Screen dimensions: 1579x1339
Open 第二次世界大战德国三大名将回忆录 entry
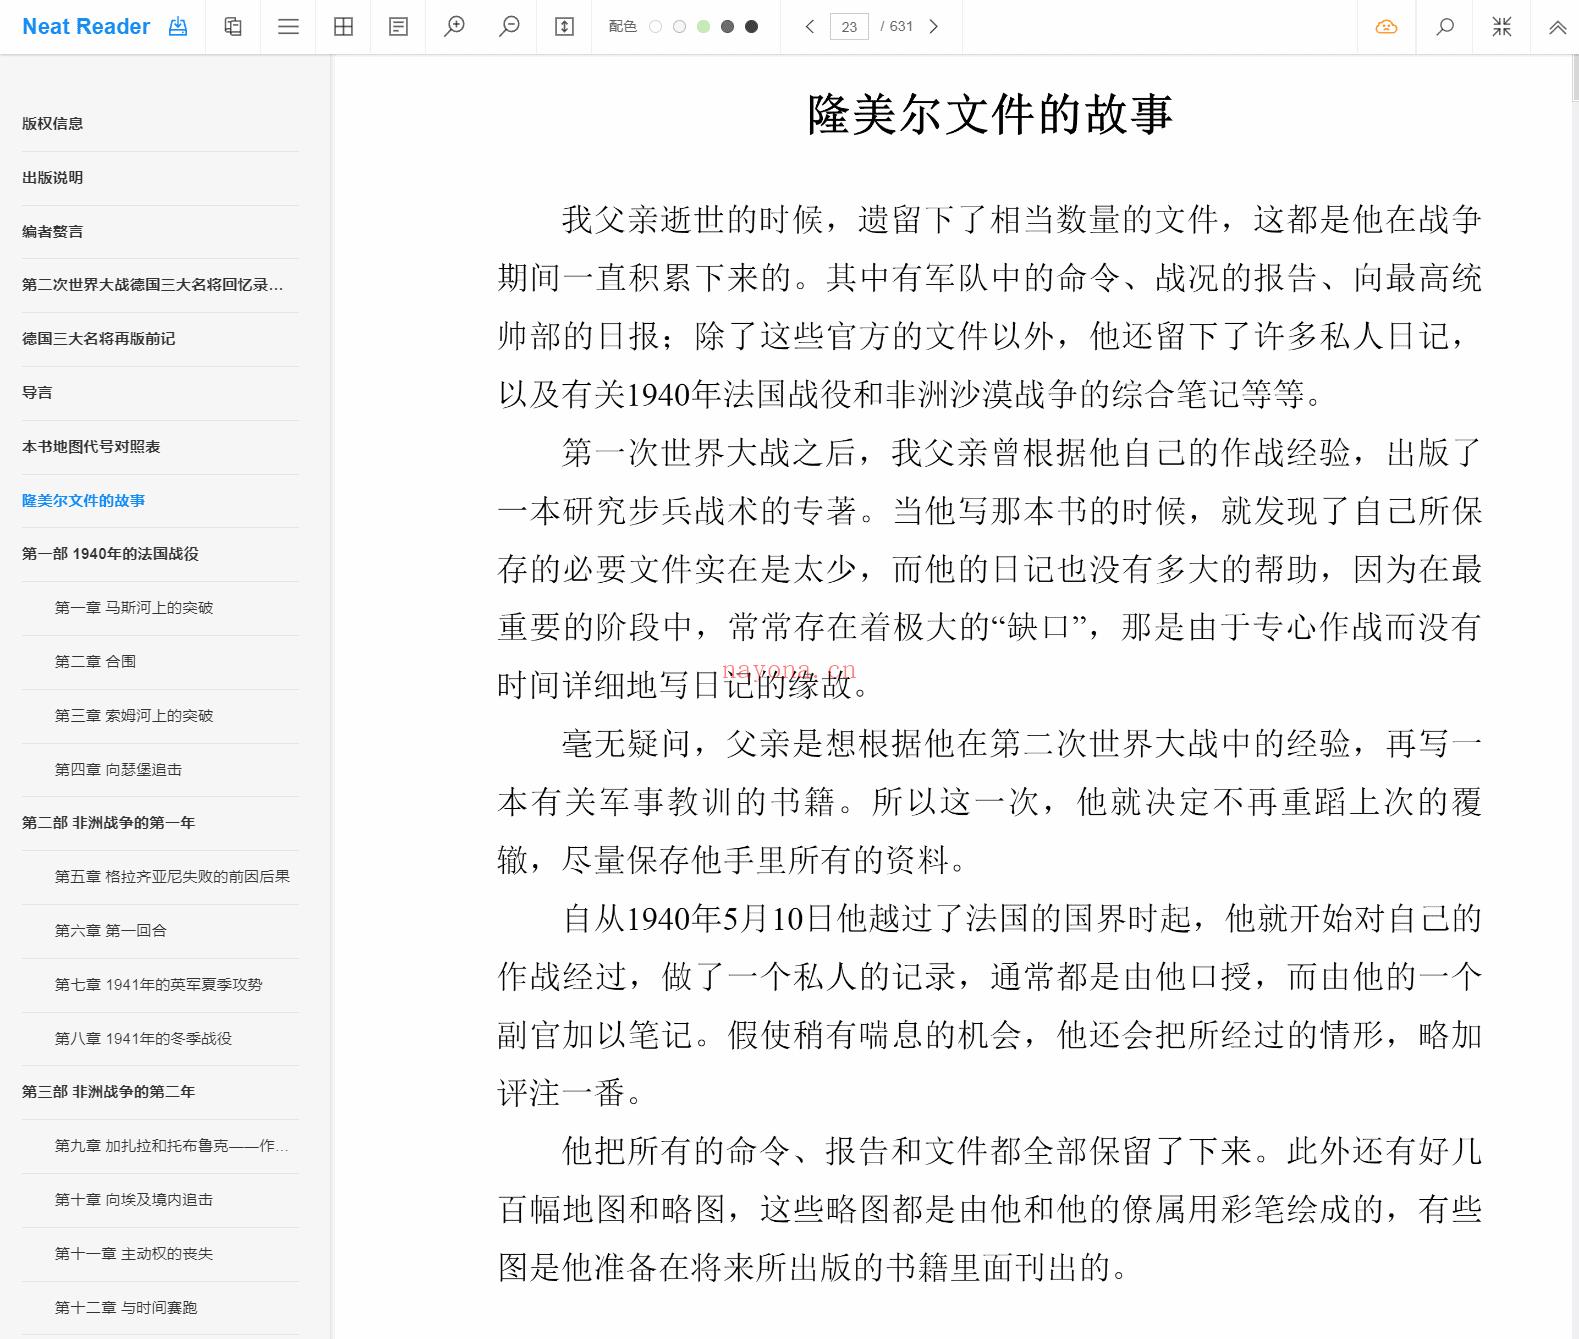[x=152, y=285]
